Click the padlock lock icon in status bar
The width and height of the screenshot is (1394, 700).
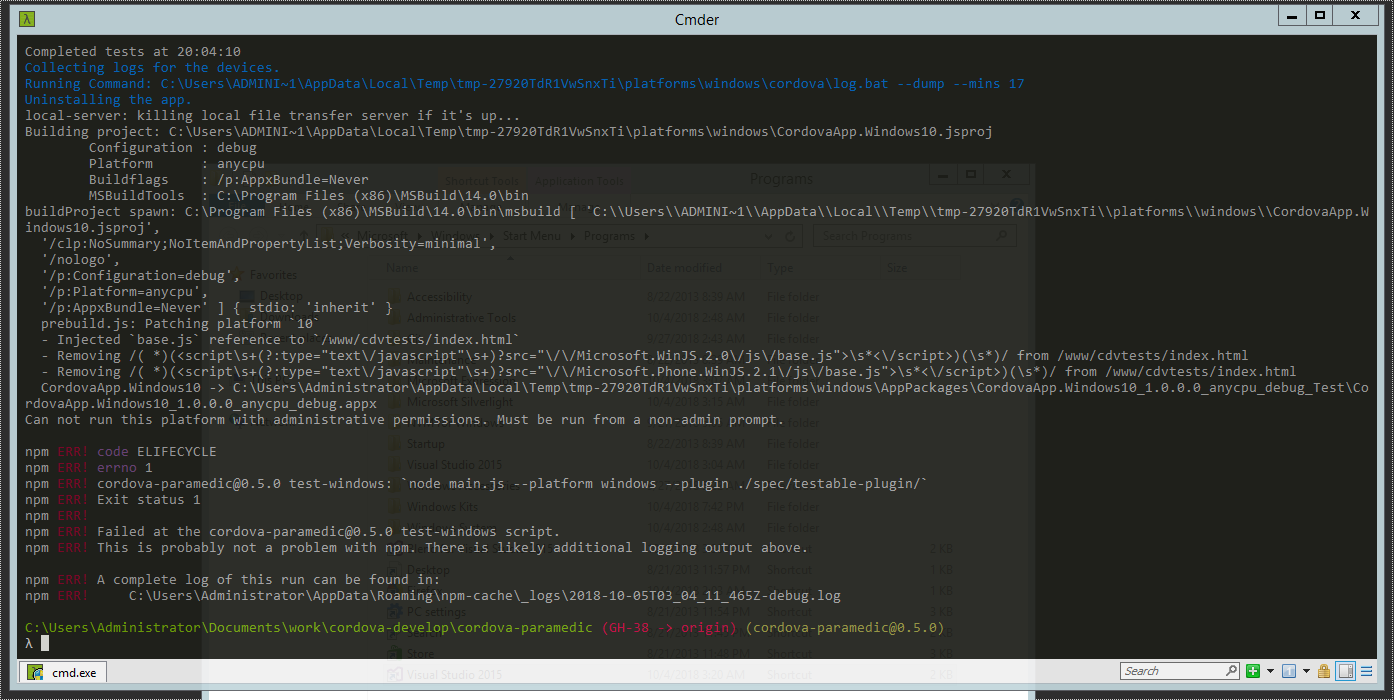[1324, 671]
